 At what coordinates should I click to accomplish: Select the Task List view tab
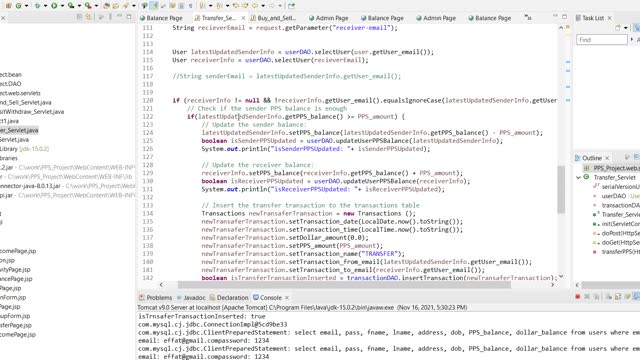(589, 18)
